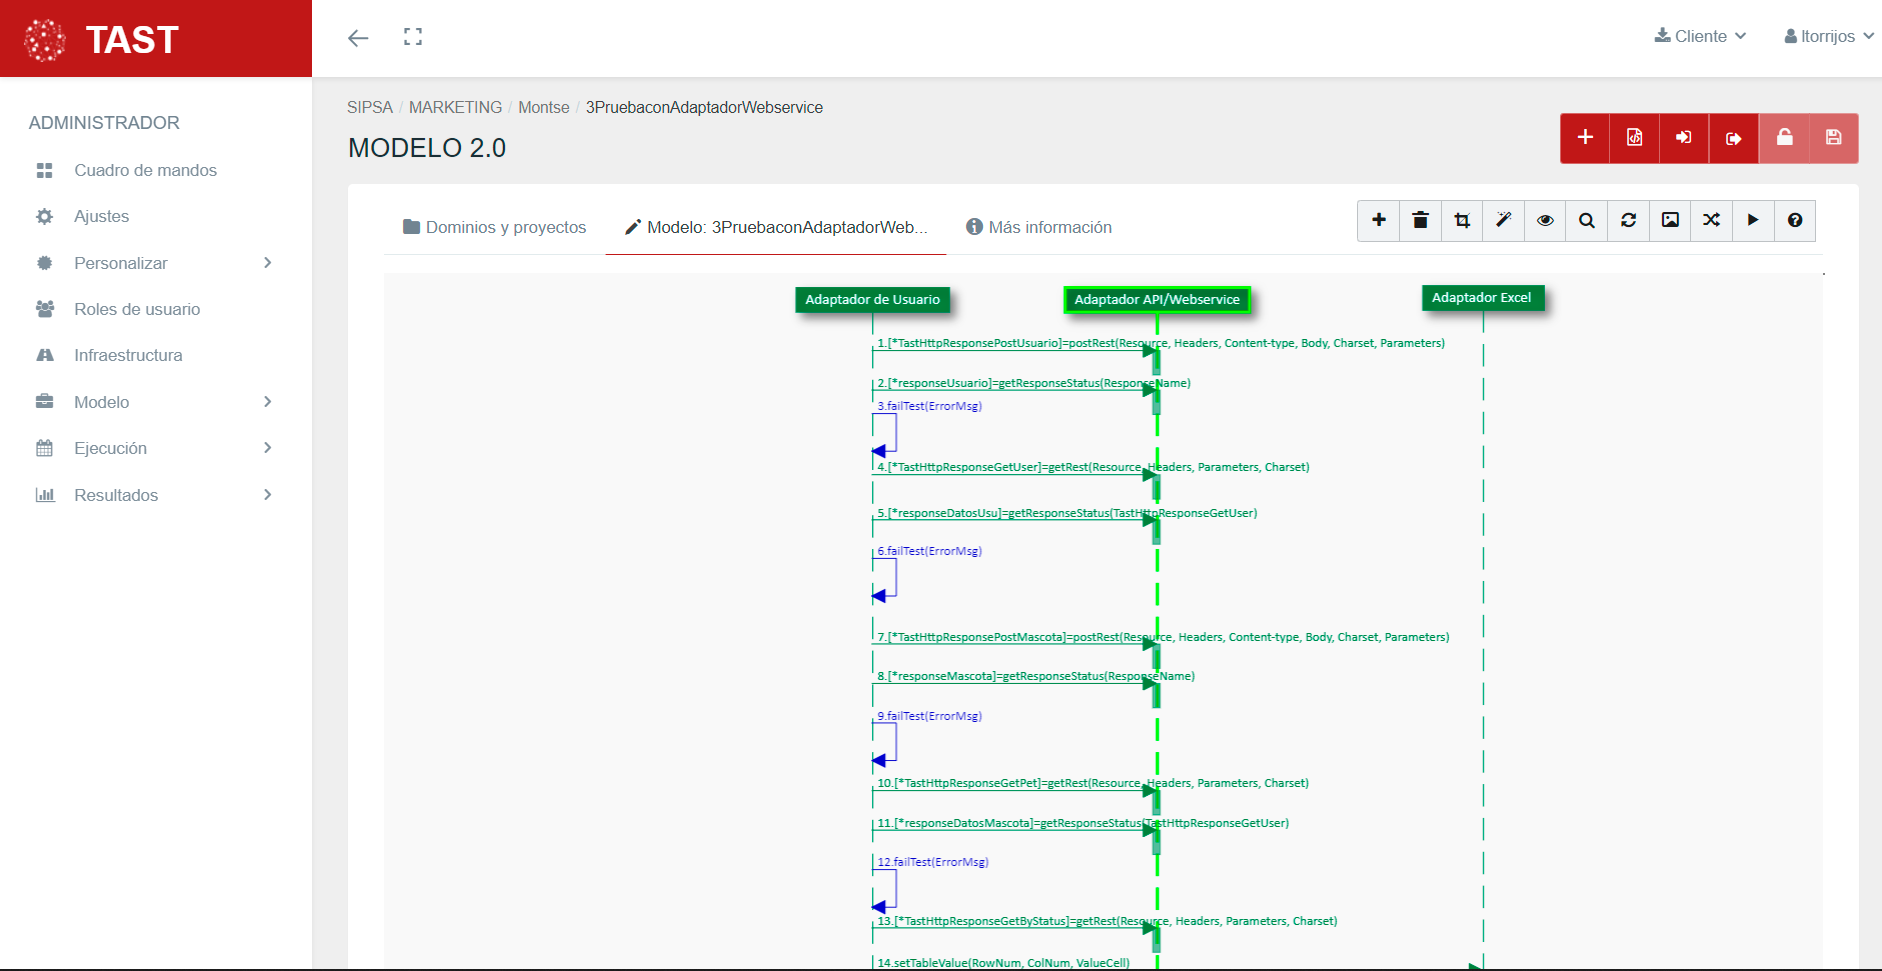1882x971 pixels.
Task: Run the model with the play icon
Action: [1753, 220]
